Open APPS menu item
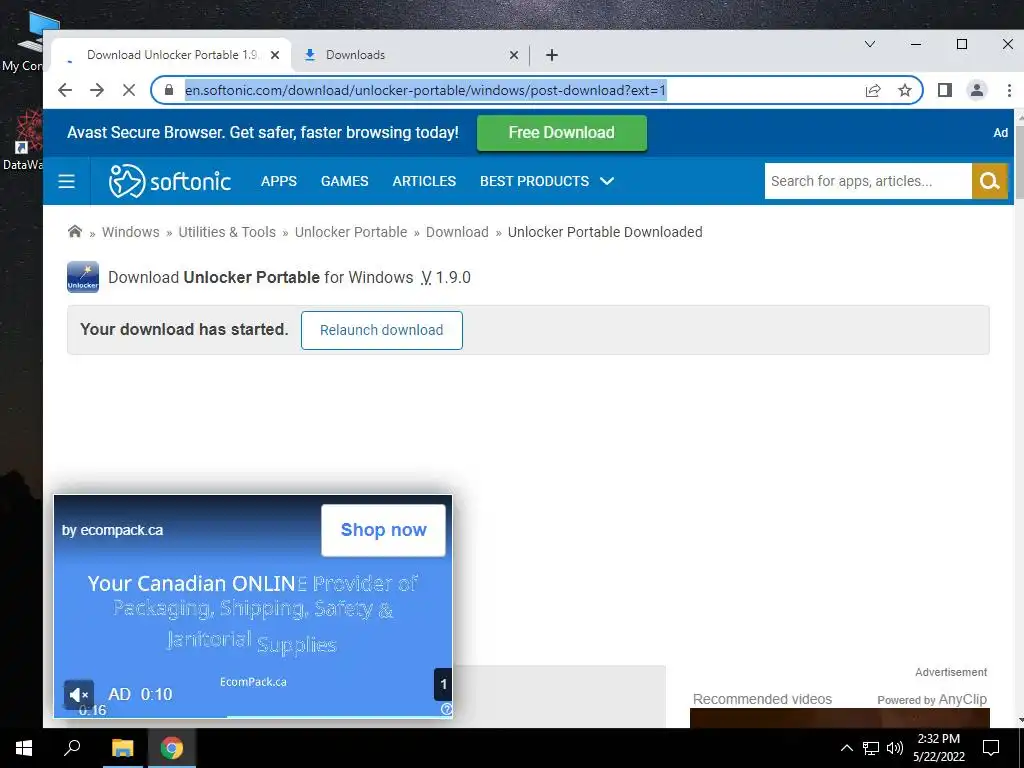 point(279,181)
